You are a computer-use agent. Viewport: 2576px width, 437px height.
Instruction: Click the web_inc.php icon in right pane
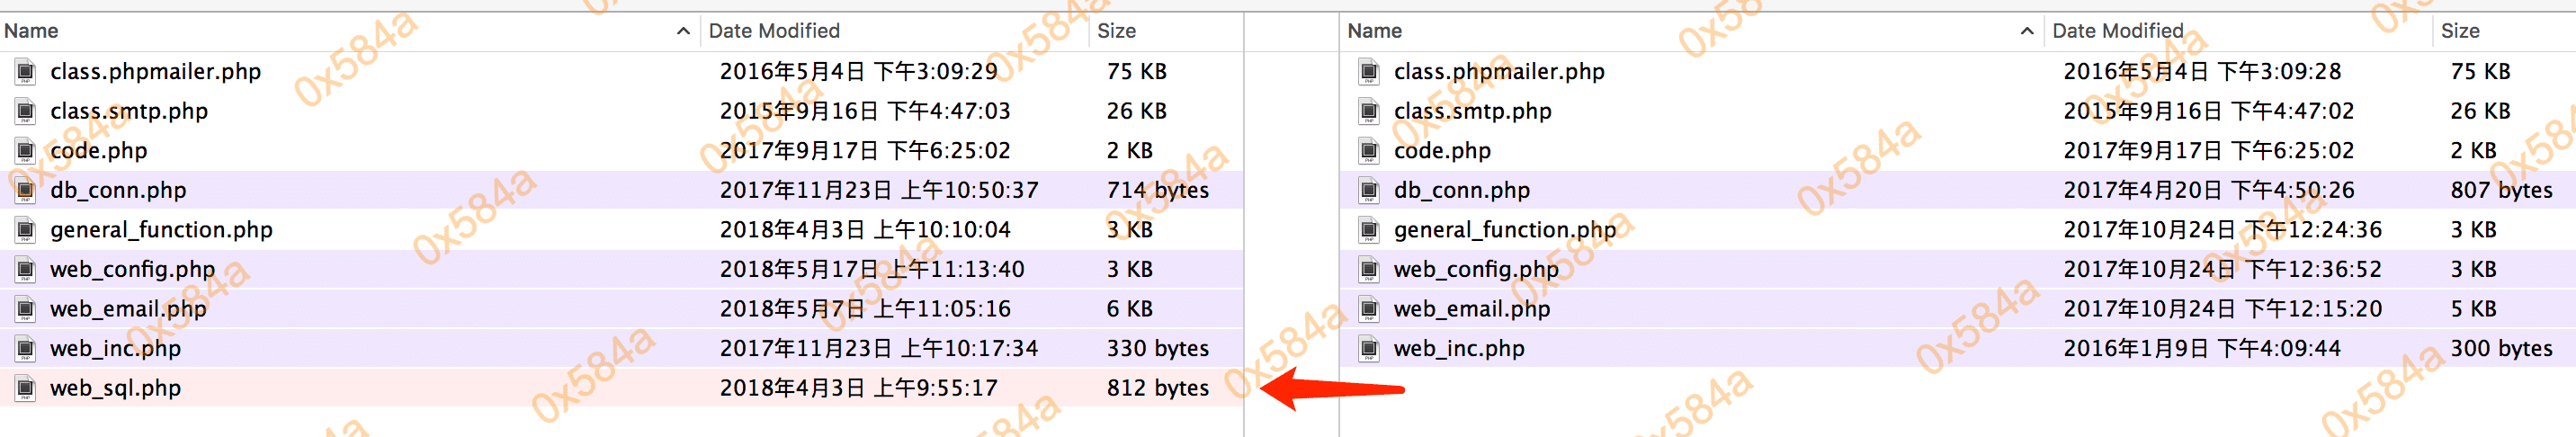click(1369, 349)
